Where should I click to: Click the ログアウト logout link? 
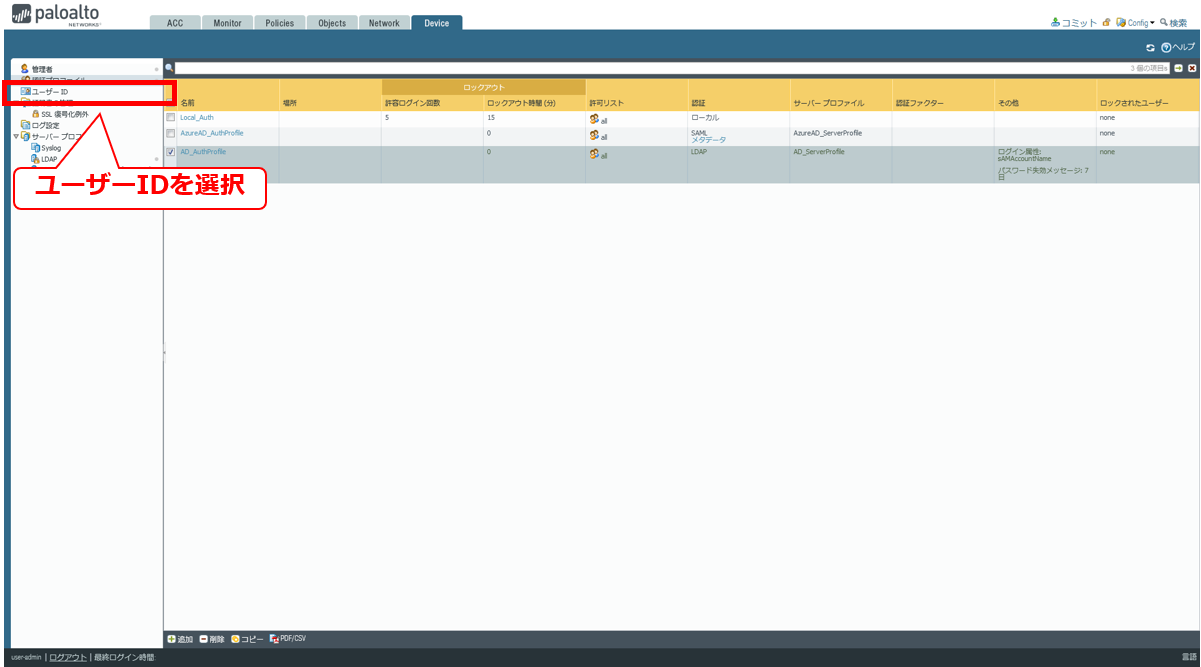coord(68,657)
